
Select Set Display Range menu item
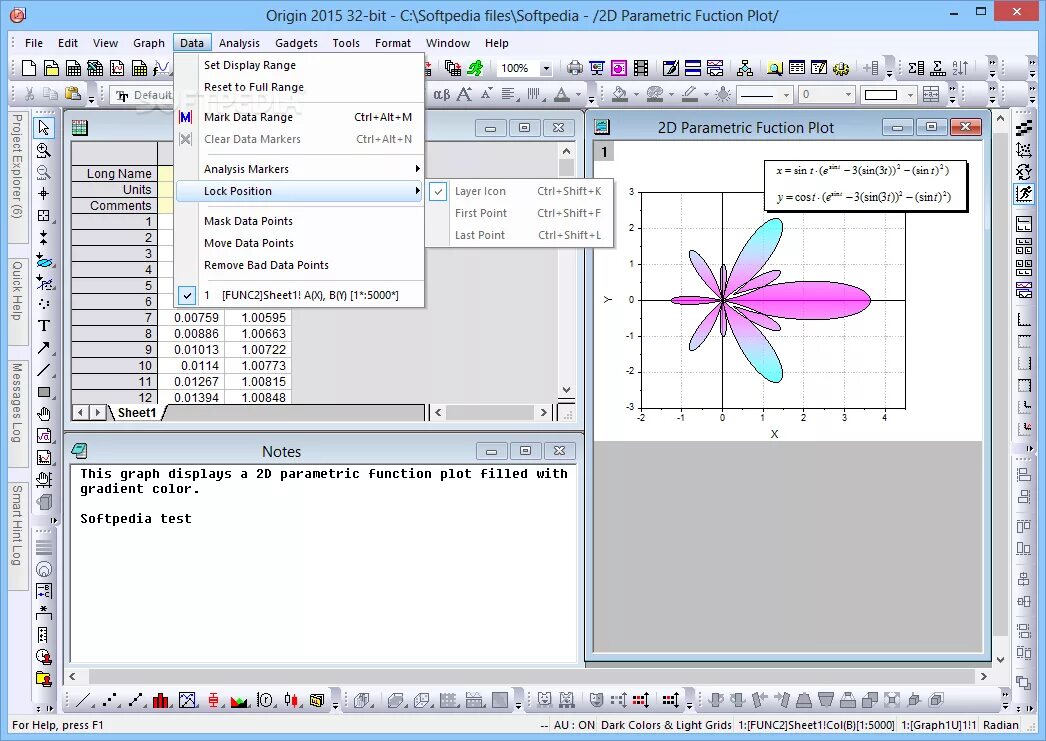[x=299, y=65]
